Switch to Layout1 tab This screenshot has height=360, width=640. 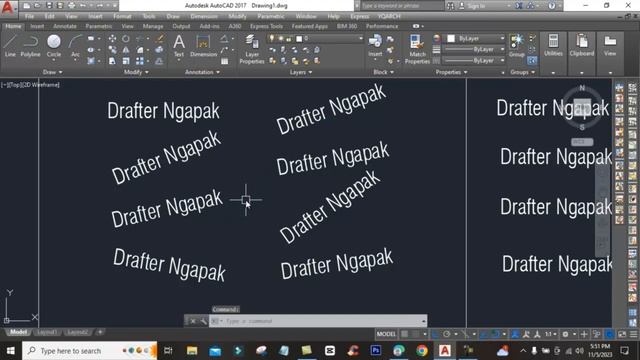pos(47,332)
